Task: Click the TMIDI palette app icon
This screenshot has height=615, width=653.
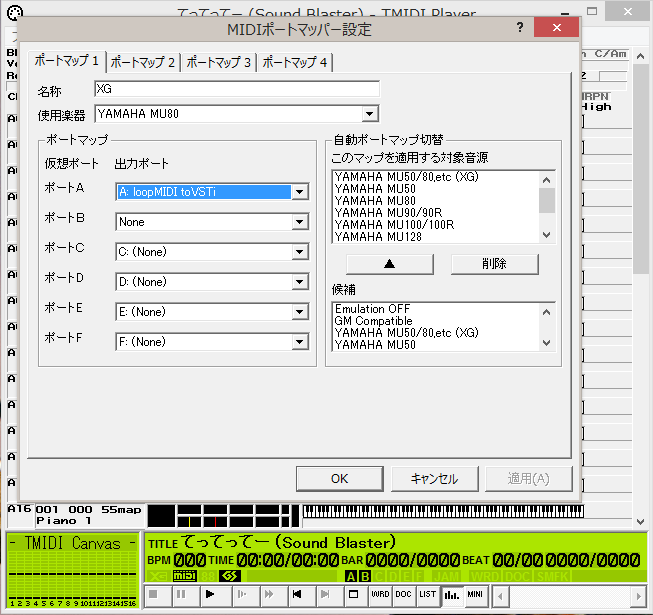Action: click(15, 12)
